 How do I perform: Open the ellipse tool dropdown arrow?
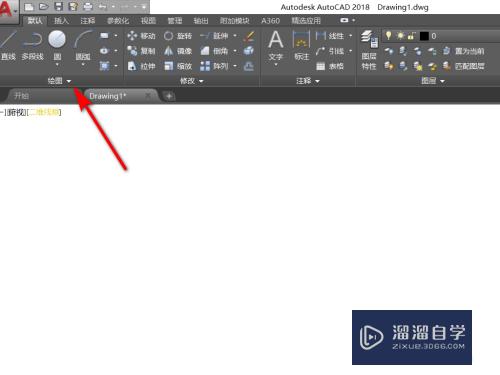tap(116, 51)
